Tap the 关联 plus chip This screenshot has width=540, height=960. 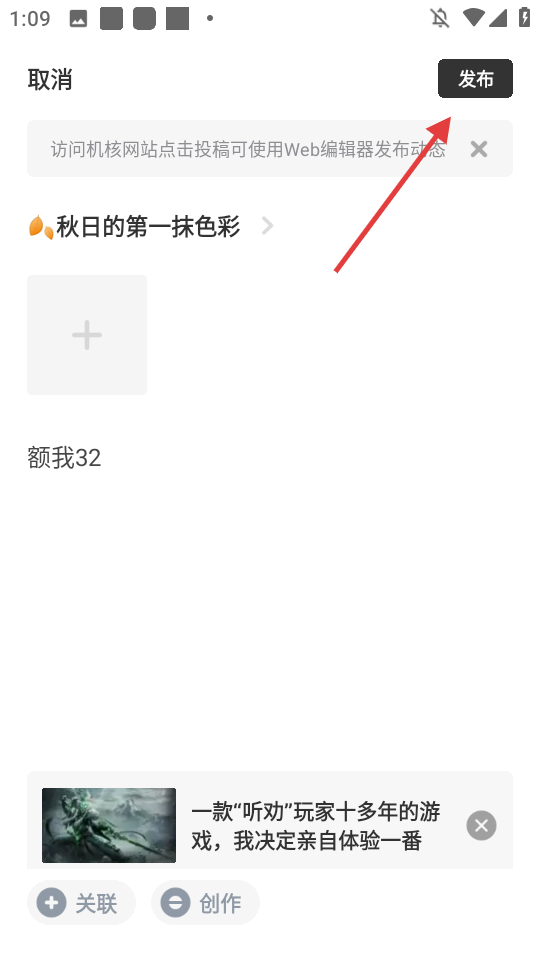pyautogui.click(x=81, y=902)
